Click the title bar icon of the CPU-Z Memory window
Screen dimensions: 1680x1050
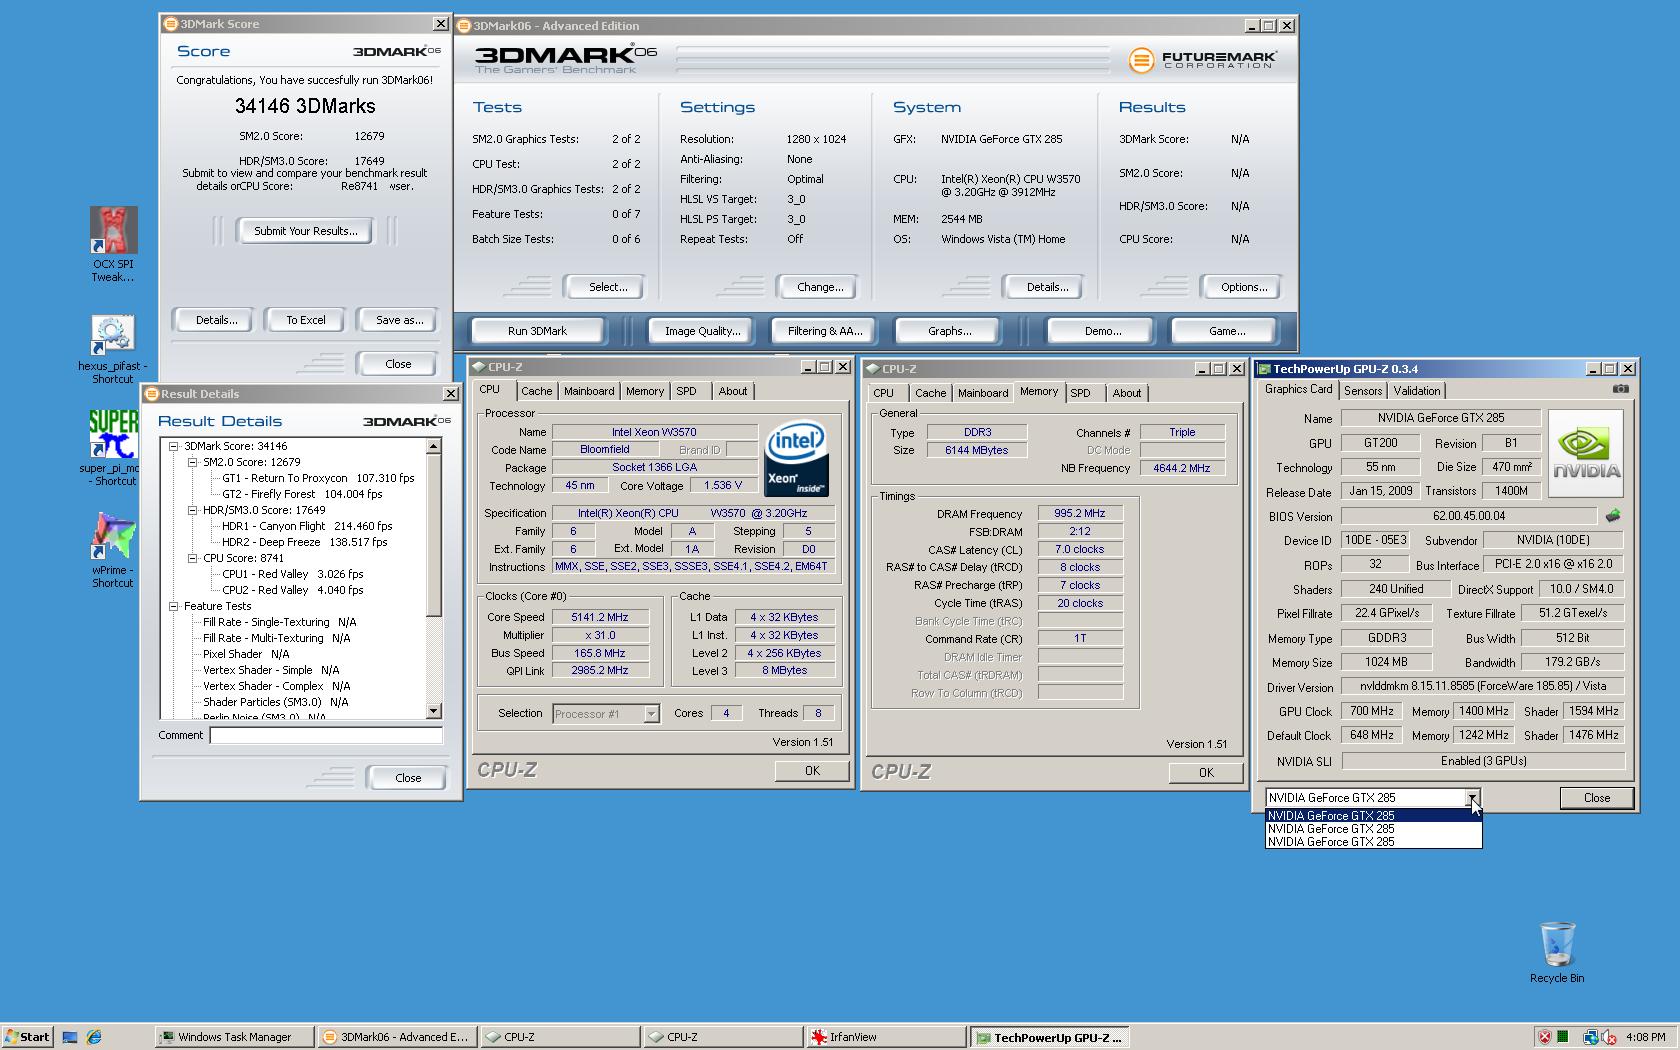(873, 369)
